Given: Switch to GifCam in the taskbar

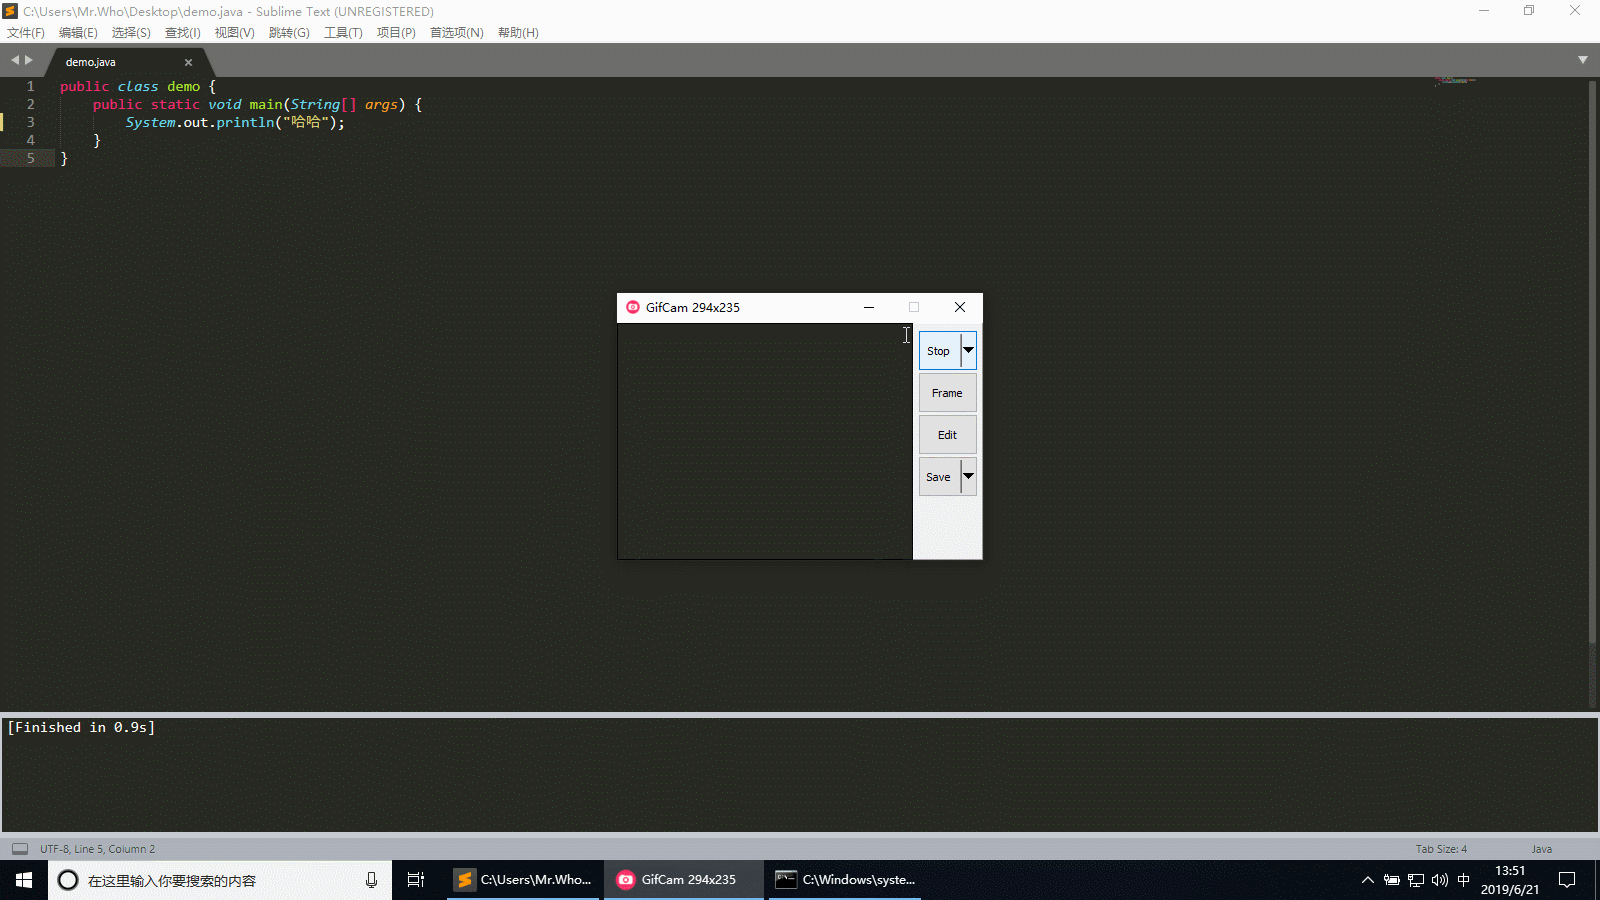Looking at the screenshot, I should (685, 880).
